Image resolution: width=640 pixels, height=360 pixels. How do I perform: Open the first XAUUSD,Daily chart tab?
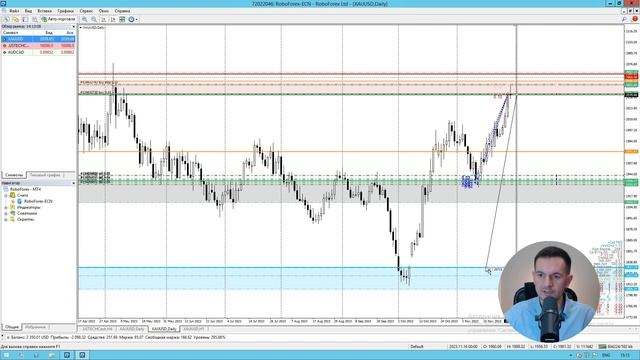pos(132,329)
